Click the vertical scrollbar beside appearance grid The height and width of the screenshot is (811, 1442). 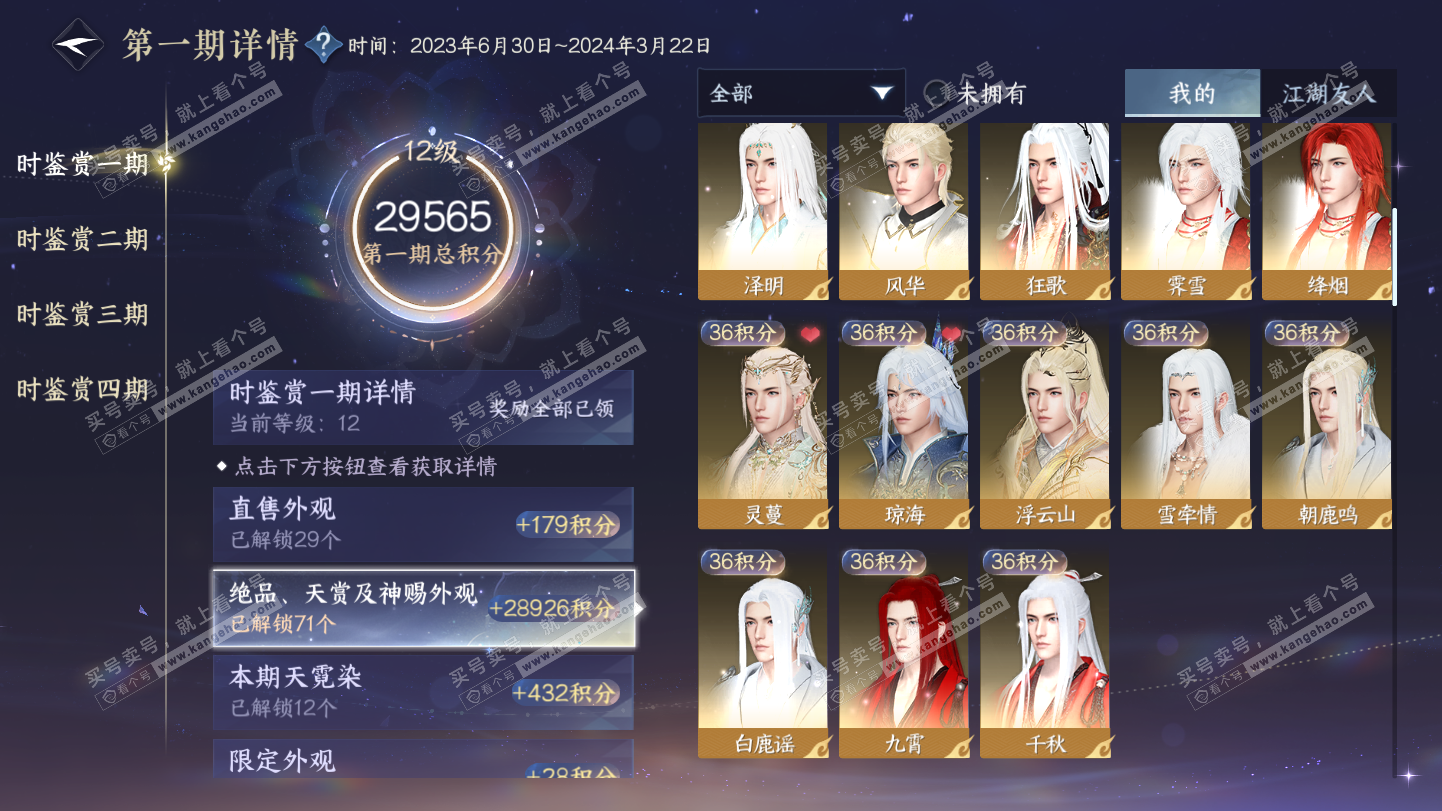pyautogui.click(x=1394, y=257)
